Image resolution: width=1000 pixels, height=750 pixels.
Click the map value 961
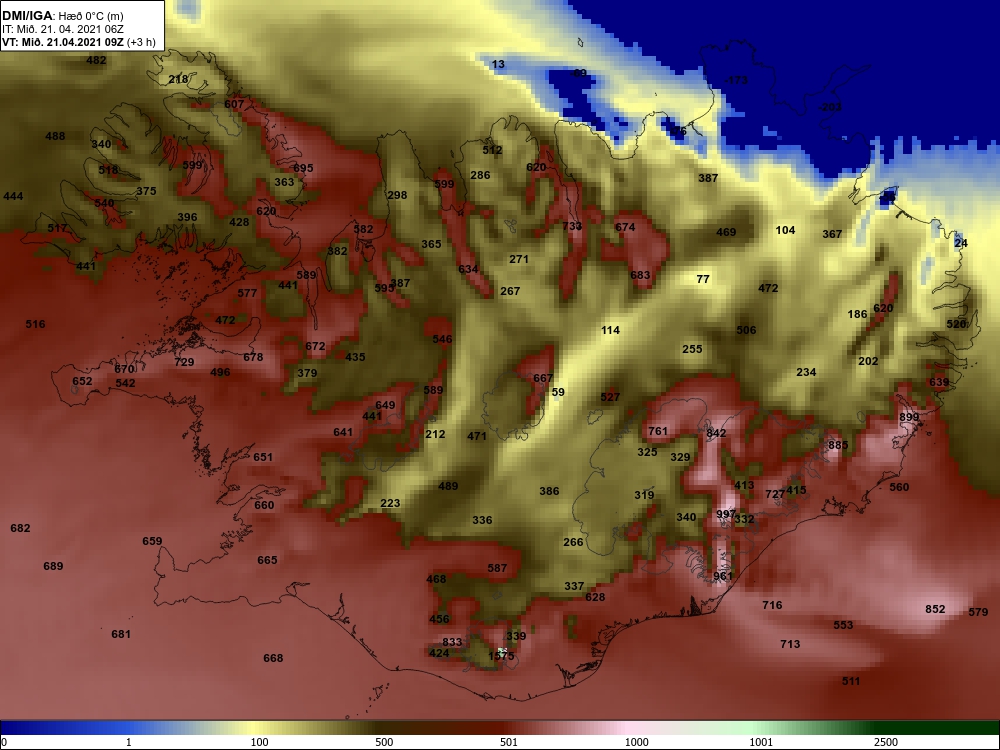[x=723, y=576]
